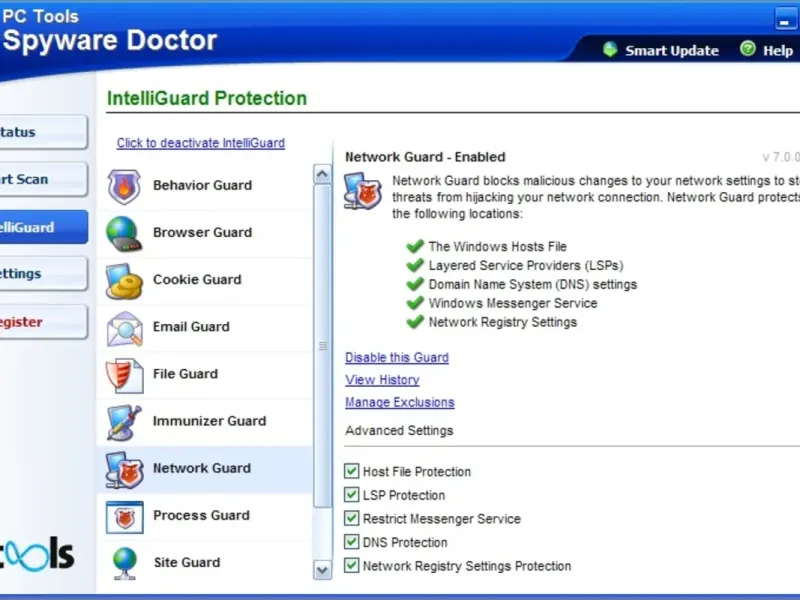The height and width of the screenshot is (600, 800).
Task: Click the Site Guard globe icon
Action: pos(125,564)
